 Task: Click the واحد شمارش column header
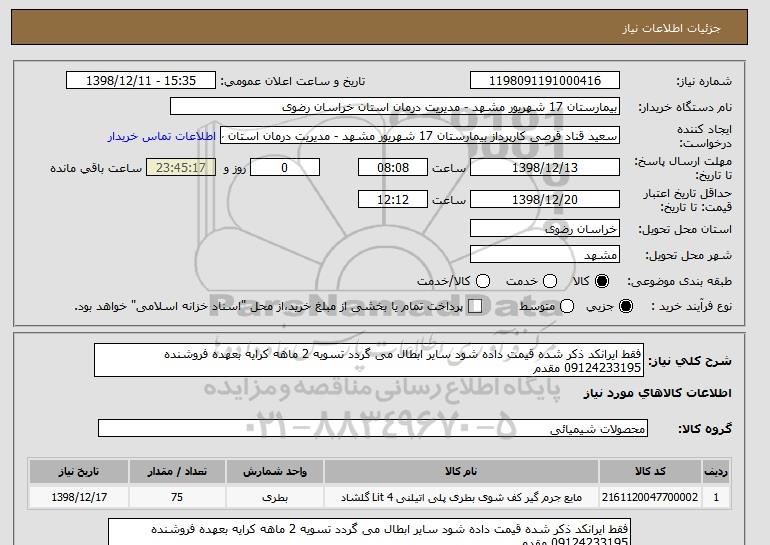275,471
